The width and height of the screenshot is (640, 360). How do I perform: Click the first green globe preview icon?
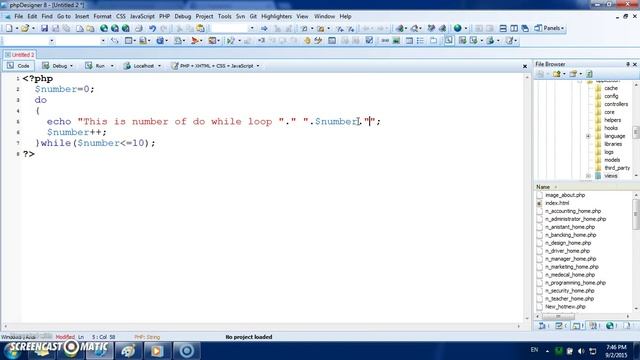click(104, 28)
